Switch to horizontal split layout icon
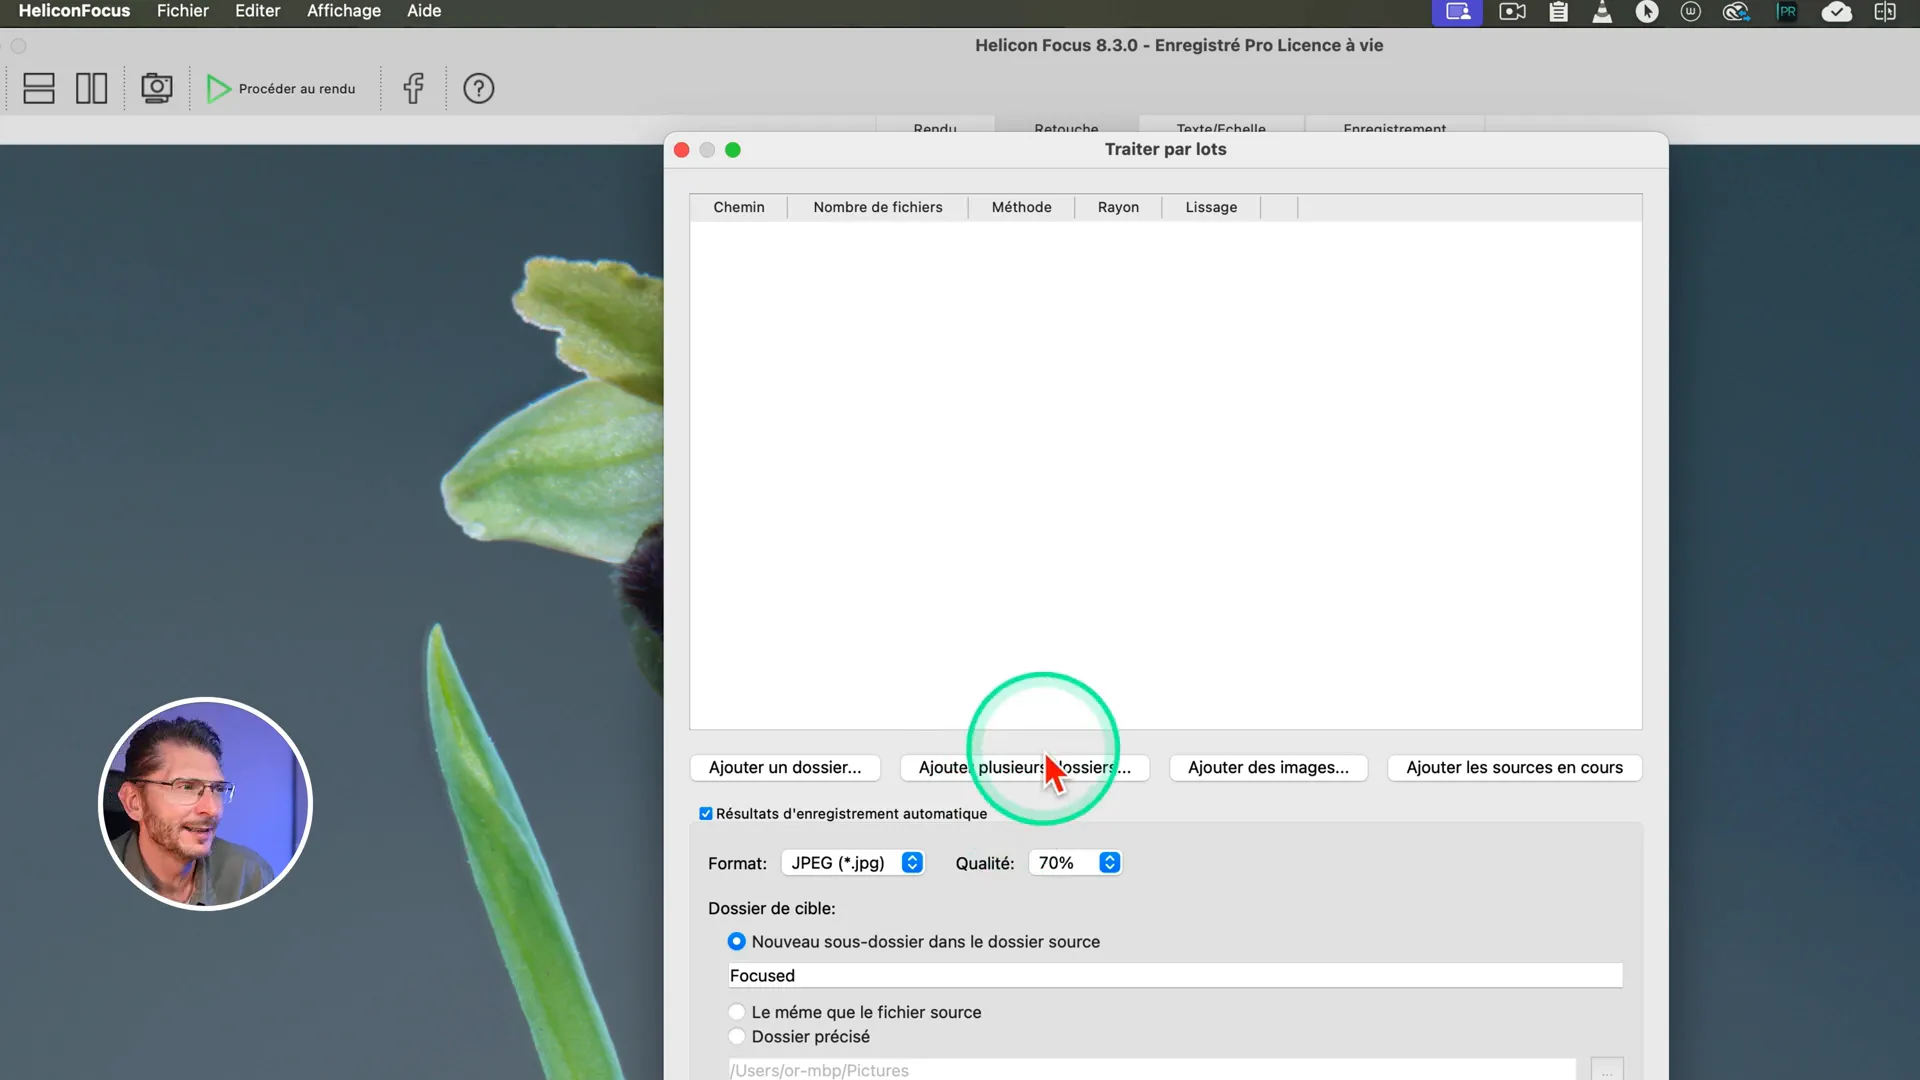The width and height of the screenshot is (1920, 1080). tap(39, 88)
